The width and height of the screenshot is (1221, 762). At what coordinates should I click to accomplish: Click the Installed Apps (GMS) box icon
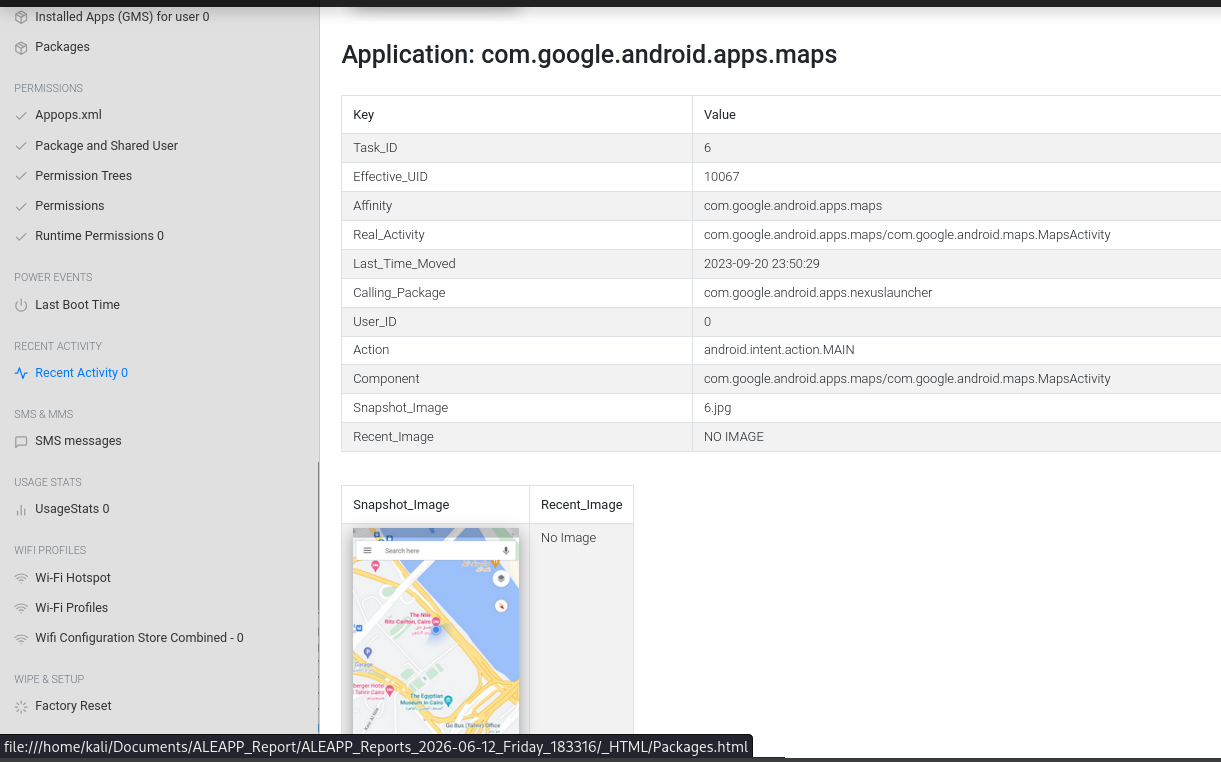tap(21, 18)
